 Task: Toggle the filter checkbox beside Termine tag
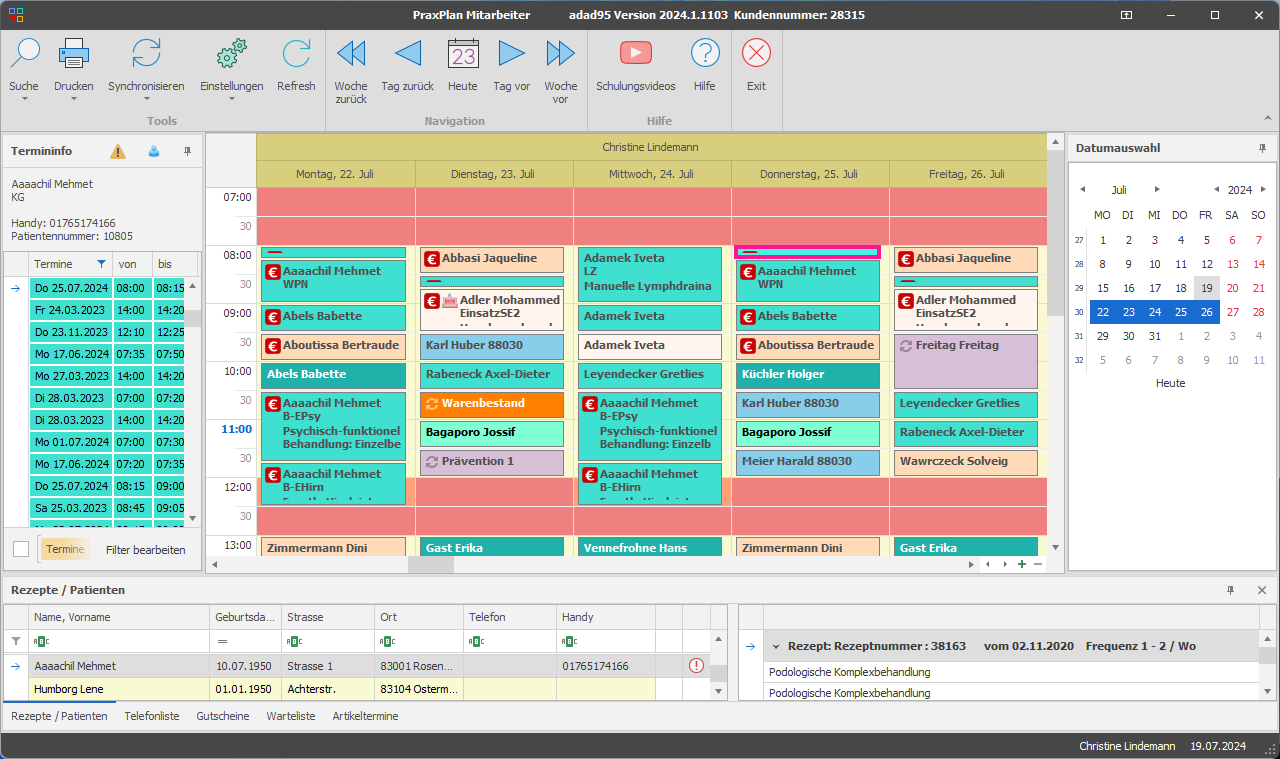21,549
